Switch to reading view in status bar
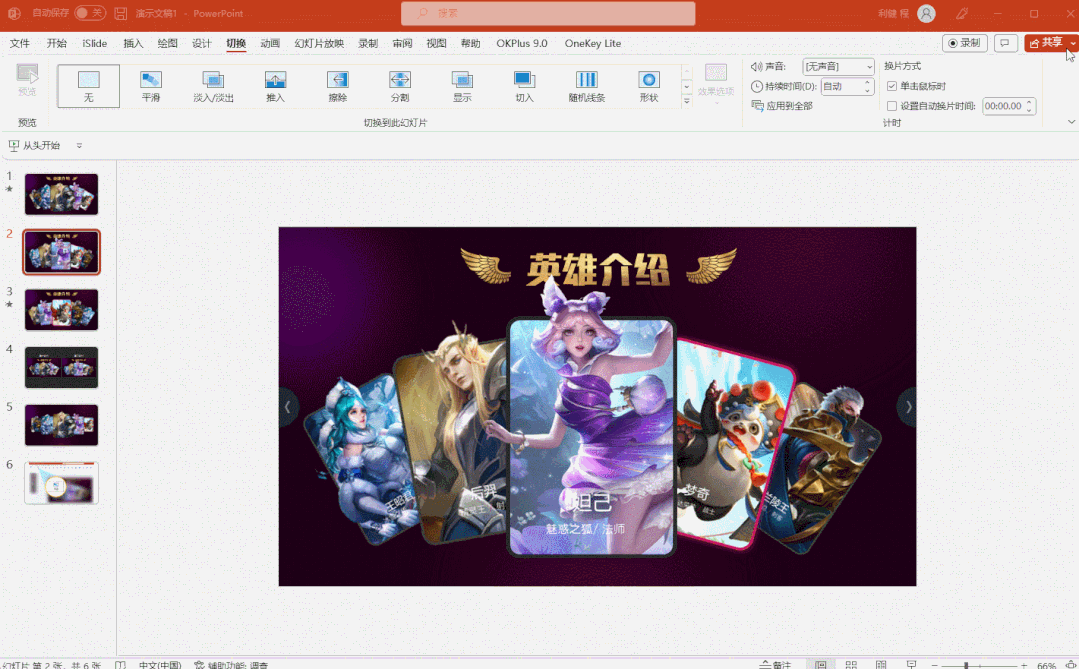The height and width of the screenshot is (669, 1079). coord(881,665)
